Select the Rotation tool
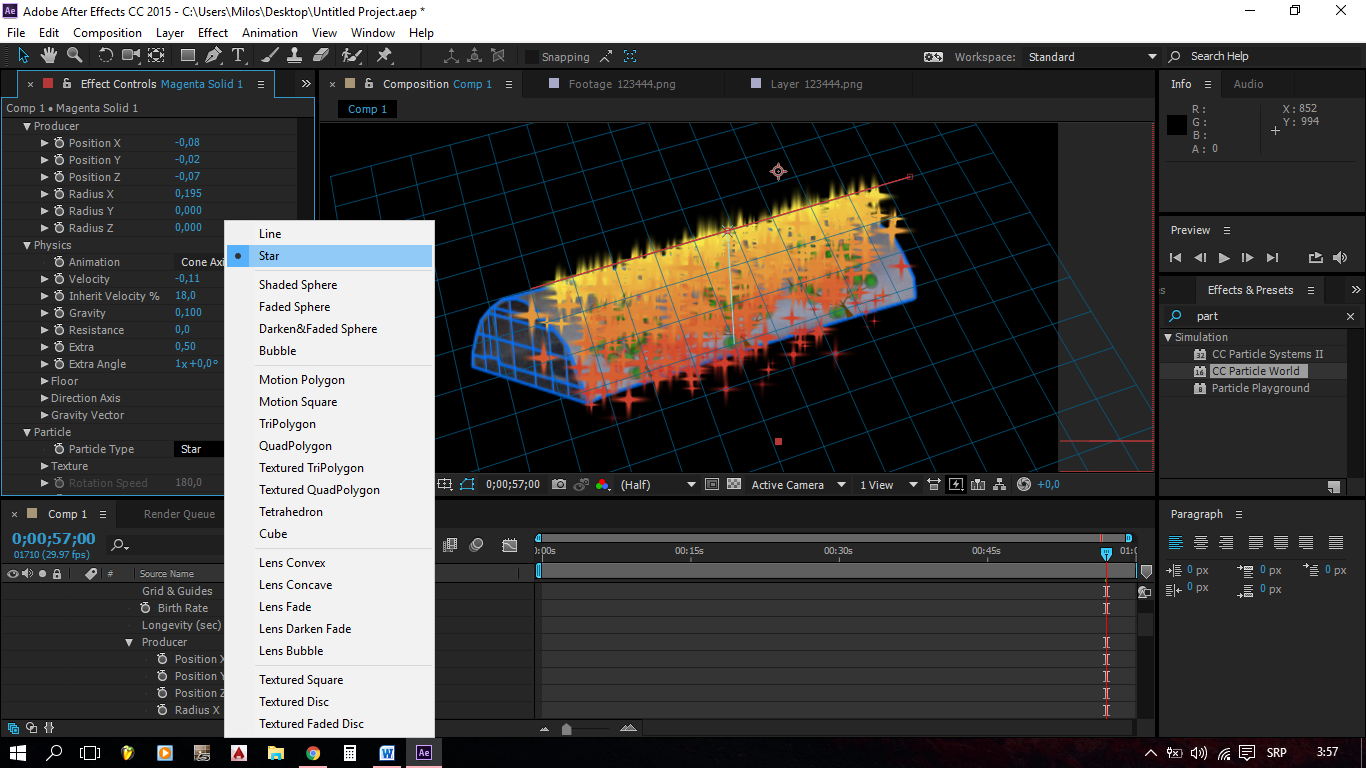Viewport: 1366px width, 768px height. (105, 55)
